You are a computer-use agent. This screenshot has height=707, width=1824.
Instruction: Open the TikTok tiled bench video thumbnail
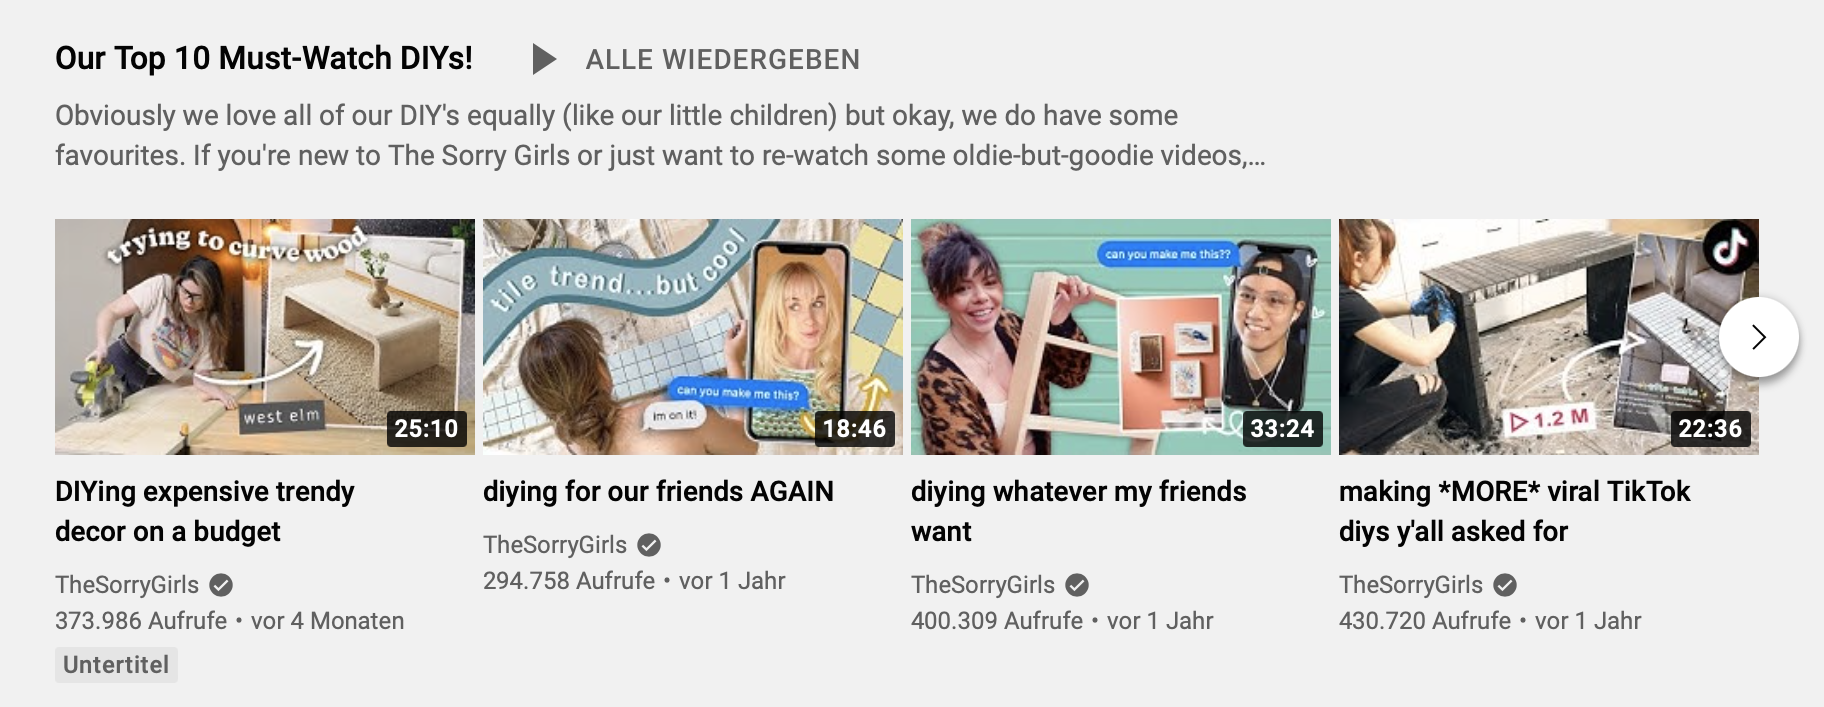1549,337
